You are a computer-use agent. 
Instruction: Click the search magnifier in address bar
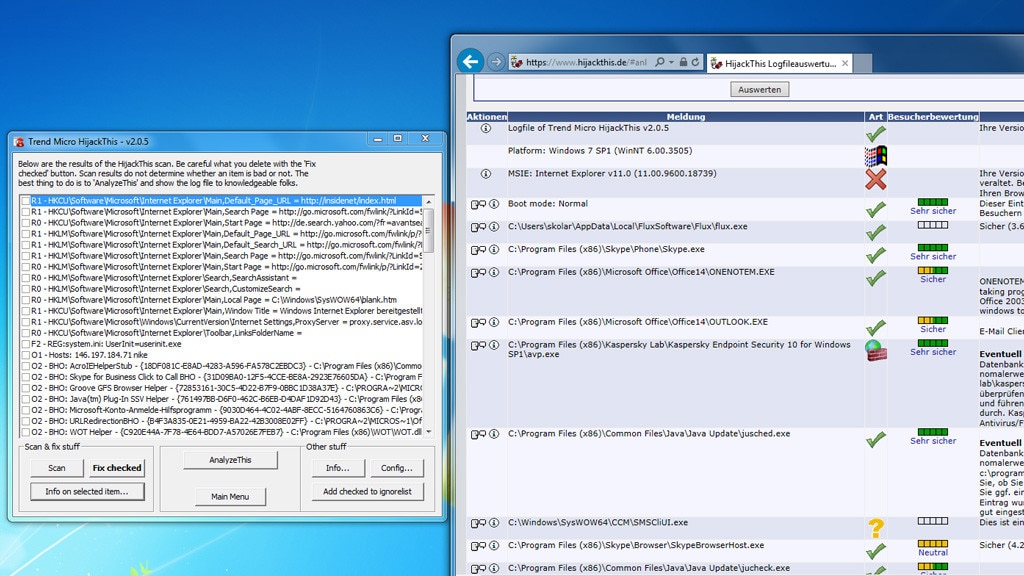(660, 62)
